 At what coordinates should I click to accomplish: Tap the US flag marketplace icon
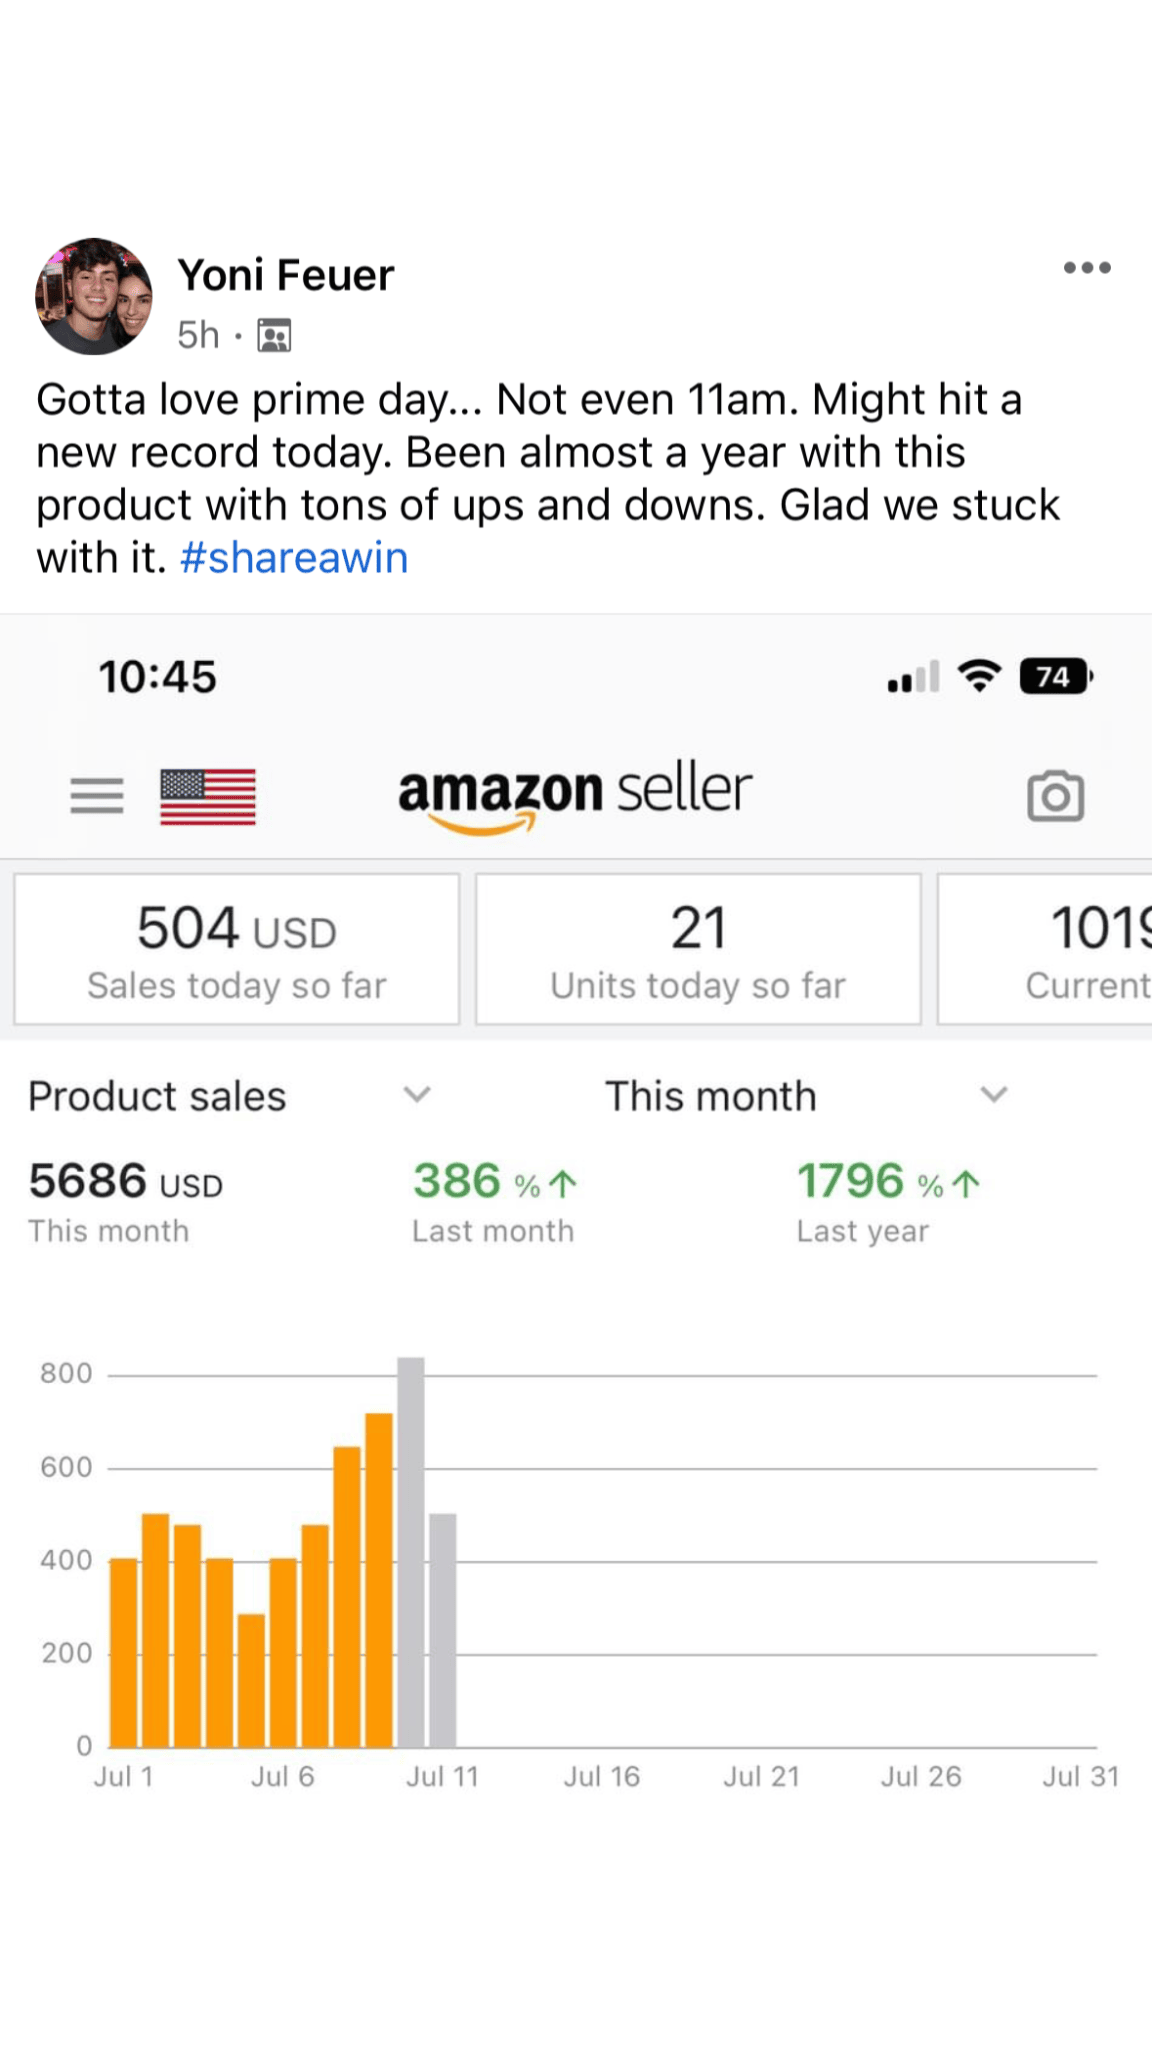208,796
